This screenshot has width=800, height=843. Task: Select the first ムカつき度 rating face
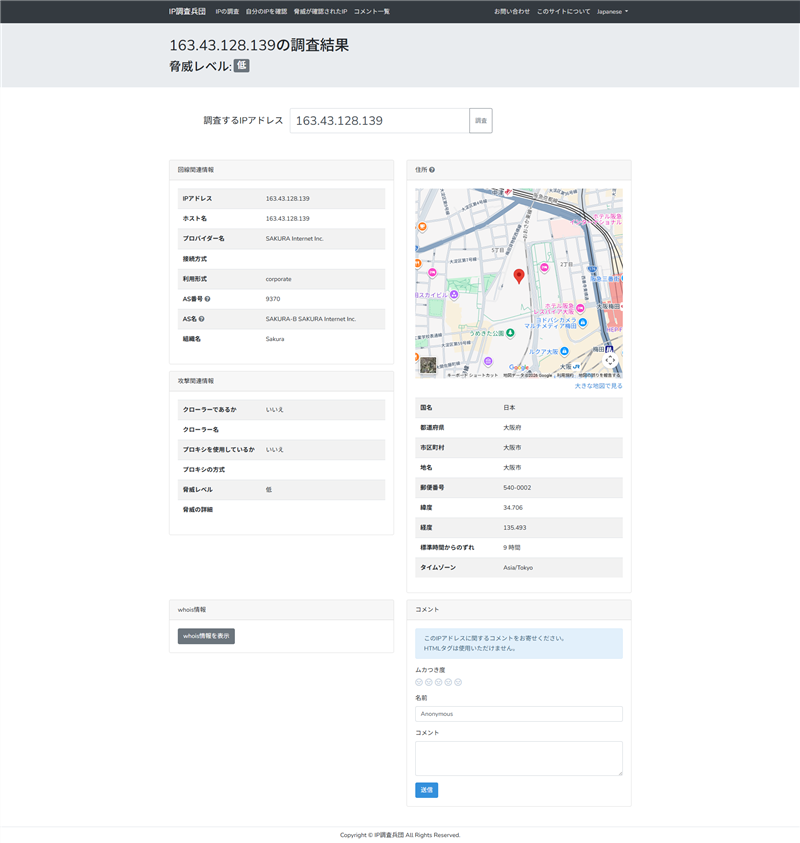419,682
